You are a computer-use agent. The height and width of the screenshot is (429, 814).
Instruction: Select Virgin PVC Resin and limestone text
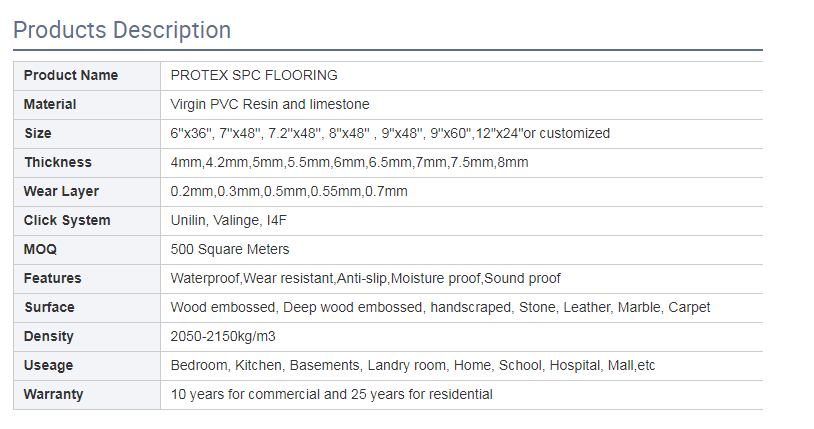(x=270, y=104)
